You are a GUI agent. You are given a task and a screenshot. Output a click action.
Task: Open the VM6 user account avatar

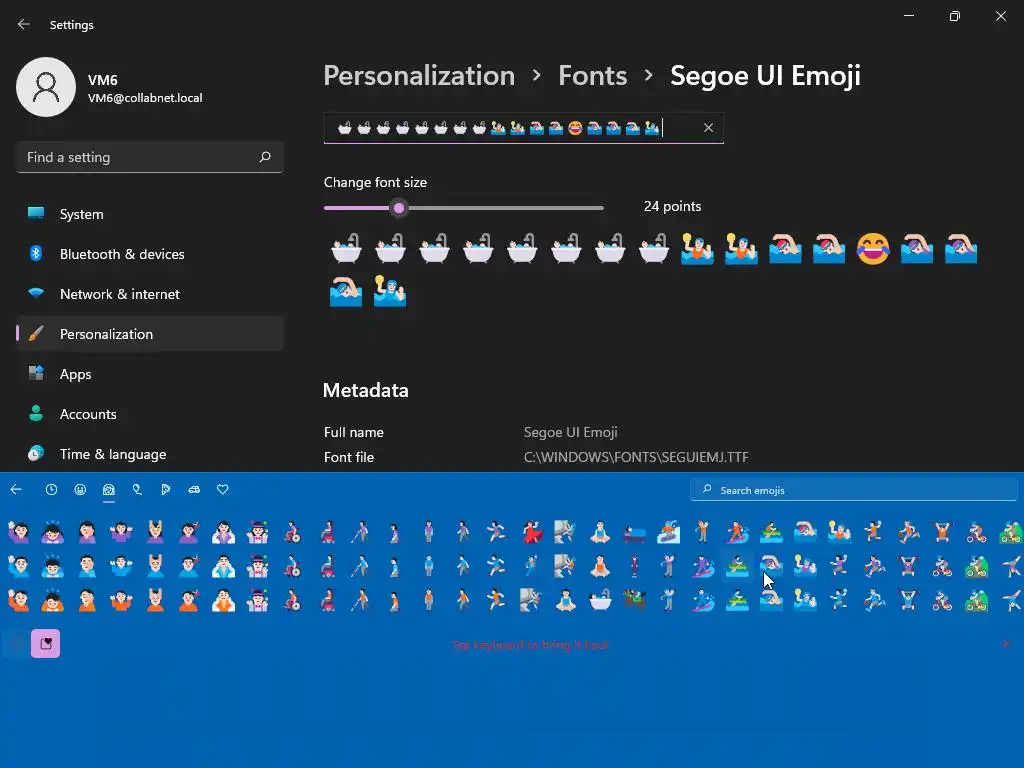46,87
